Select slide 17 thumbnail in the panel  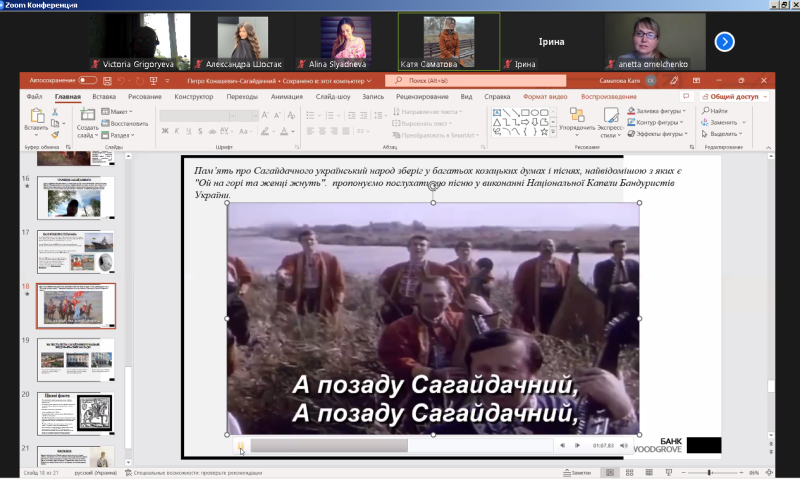76,251
